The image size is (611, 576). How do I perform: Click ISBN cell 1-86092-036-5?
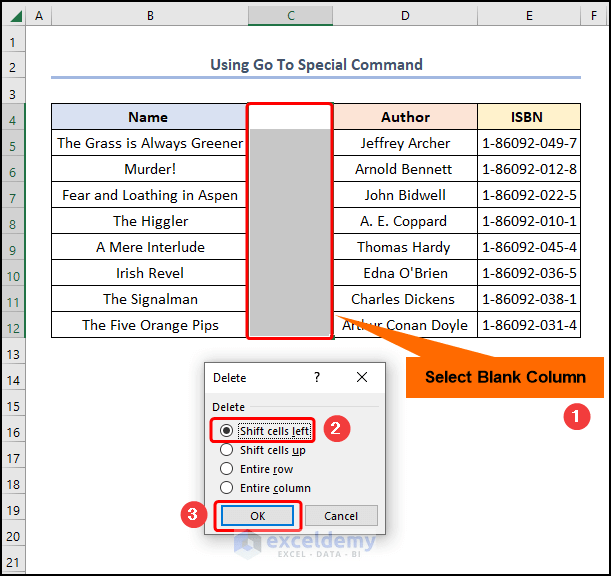click(x=529, y=273)
